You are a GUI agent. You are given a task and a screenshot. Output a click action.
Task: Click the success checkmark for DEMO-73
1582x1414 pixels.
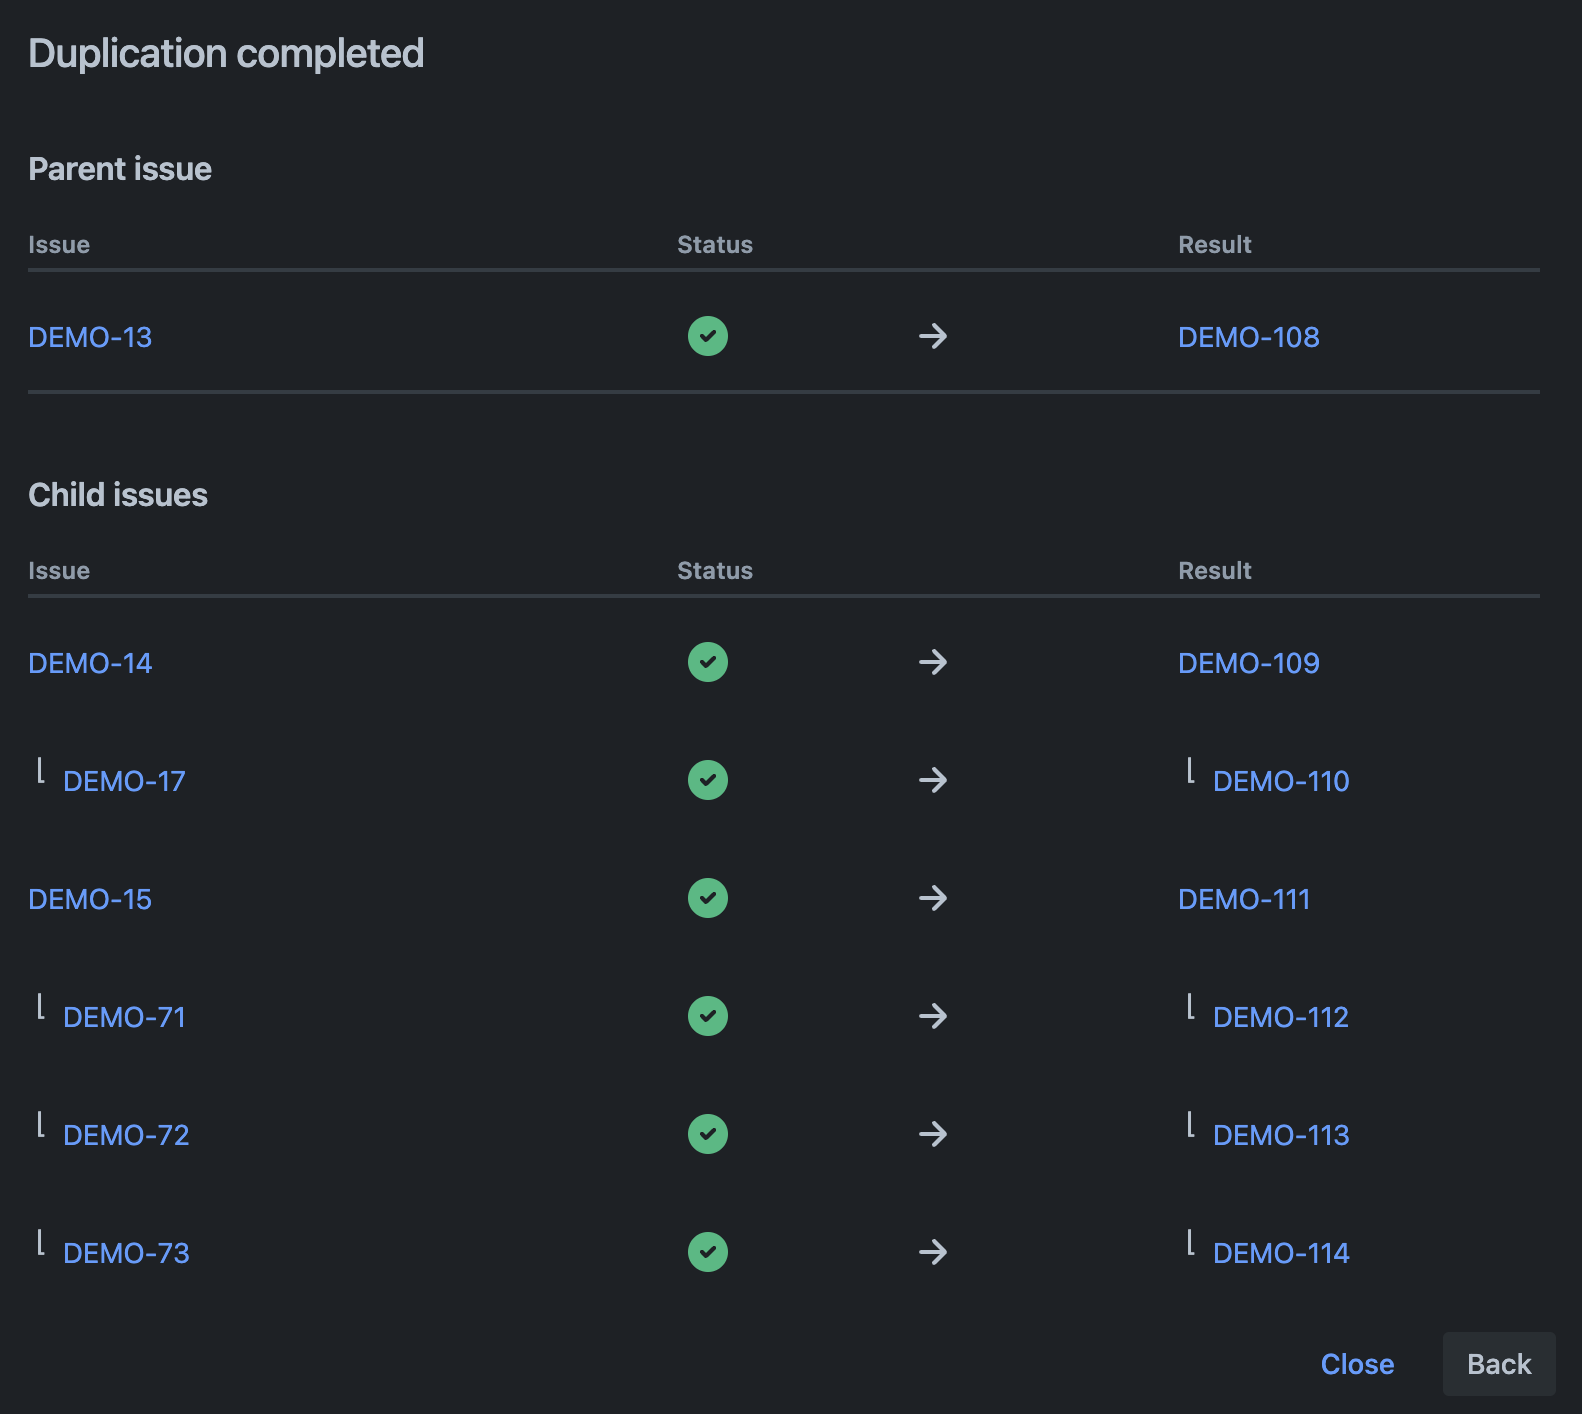[x=707, y=1252]
